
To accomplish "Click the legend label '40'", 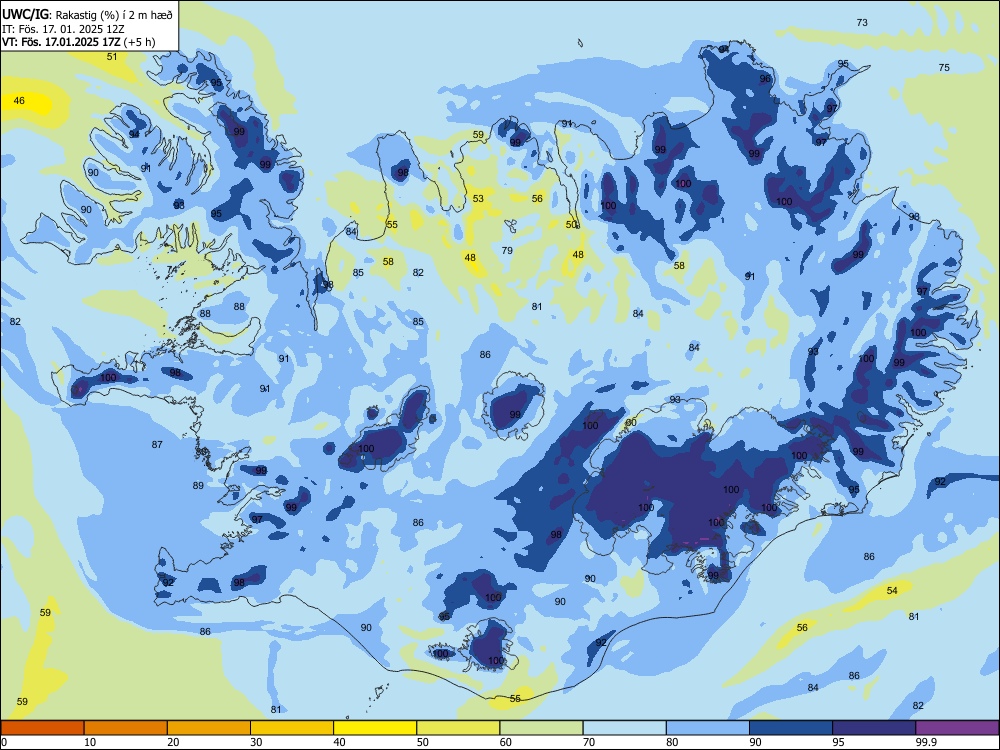I will 340,742.
